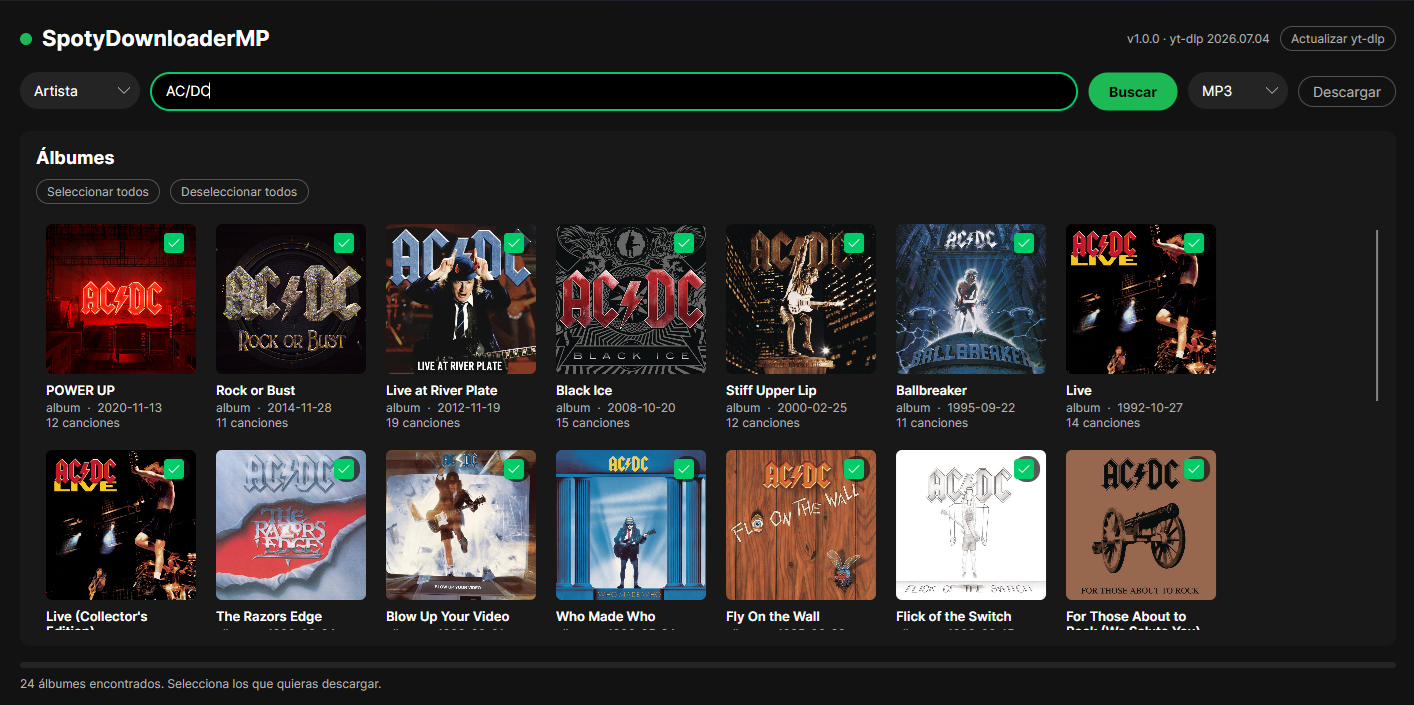Click the "24 álbumes encontrados" status message
Viewport: 1414px width, 705px height.
click(200, 684)
